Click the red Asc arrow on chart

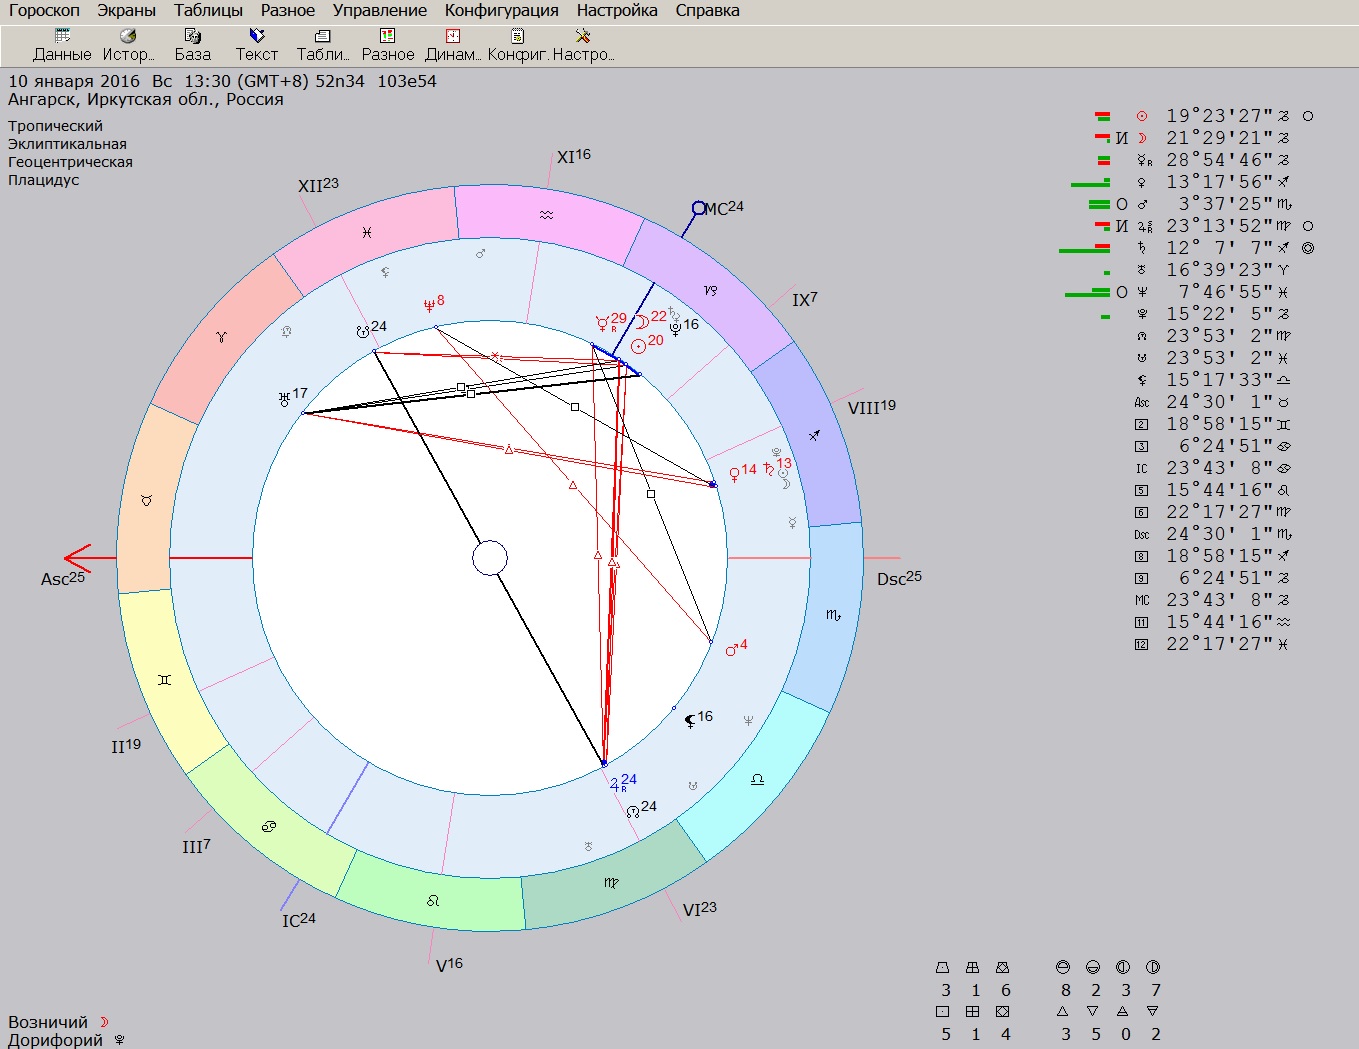[78, 558]
